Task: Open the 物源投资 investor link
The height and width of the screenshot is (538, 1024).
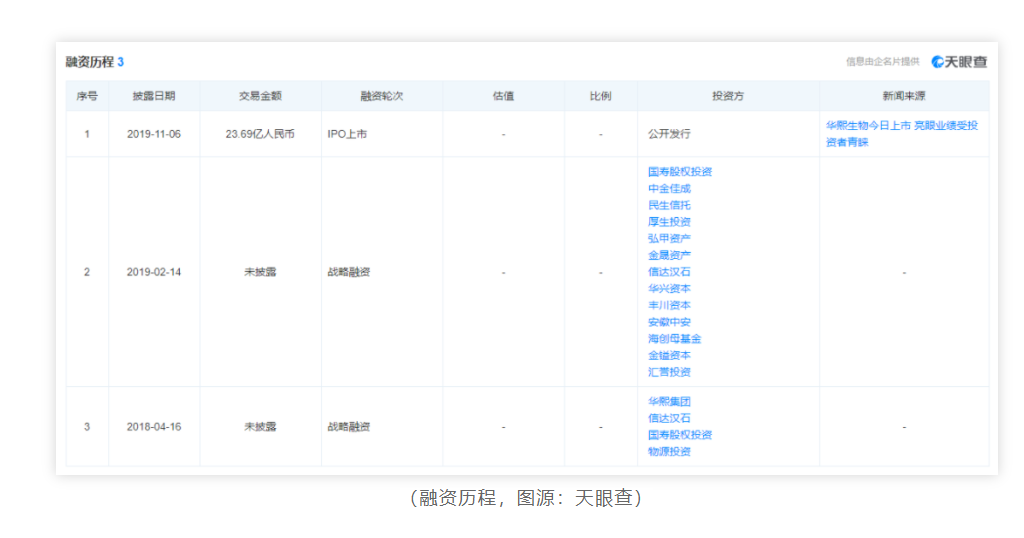Action: 669,451
